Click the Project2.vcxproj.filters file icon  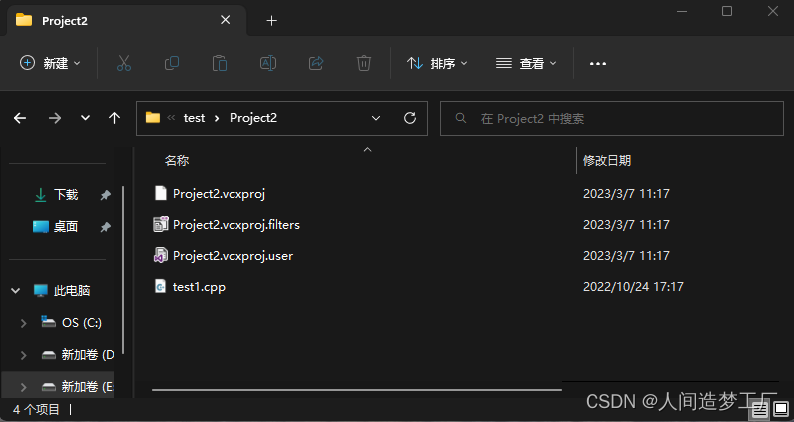point(161,224)
